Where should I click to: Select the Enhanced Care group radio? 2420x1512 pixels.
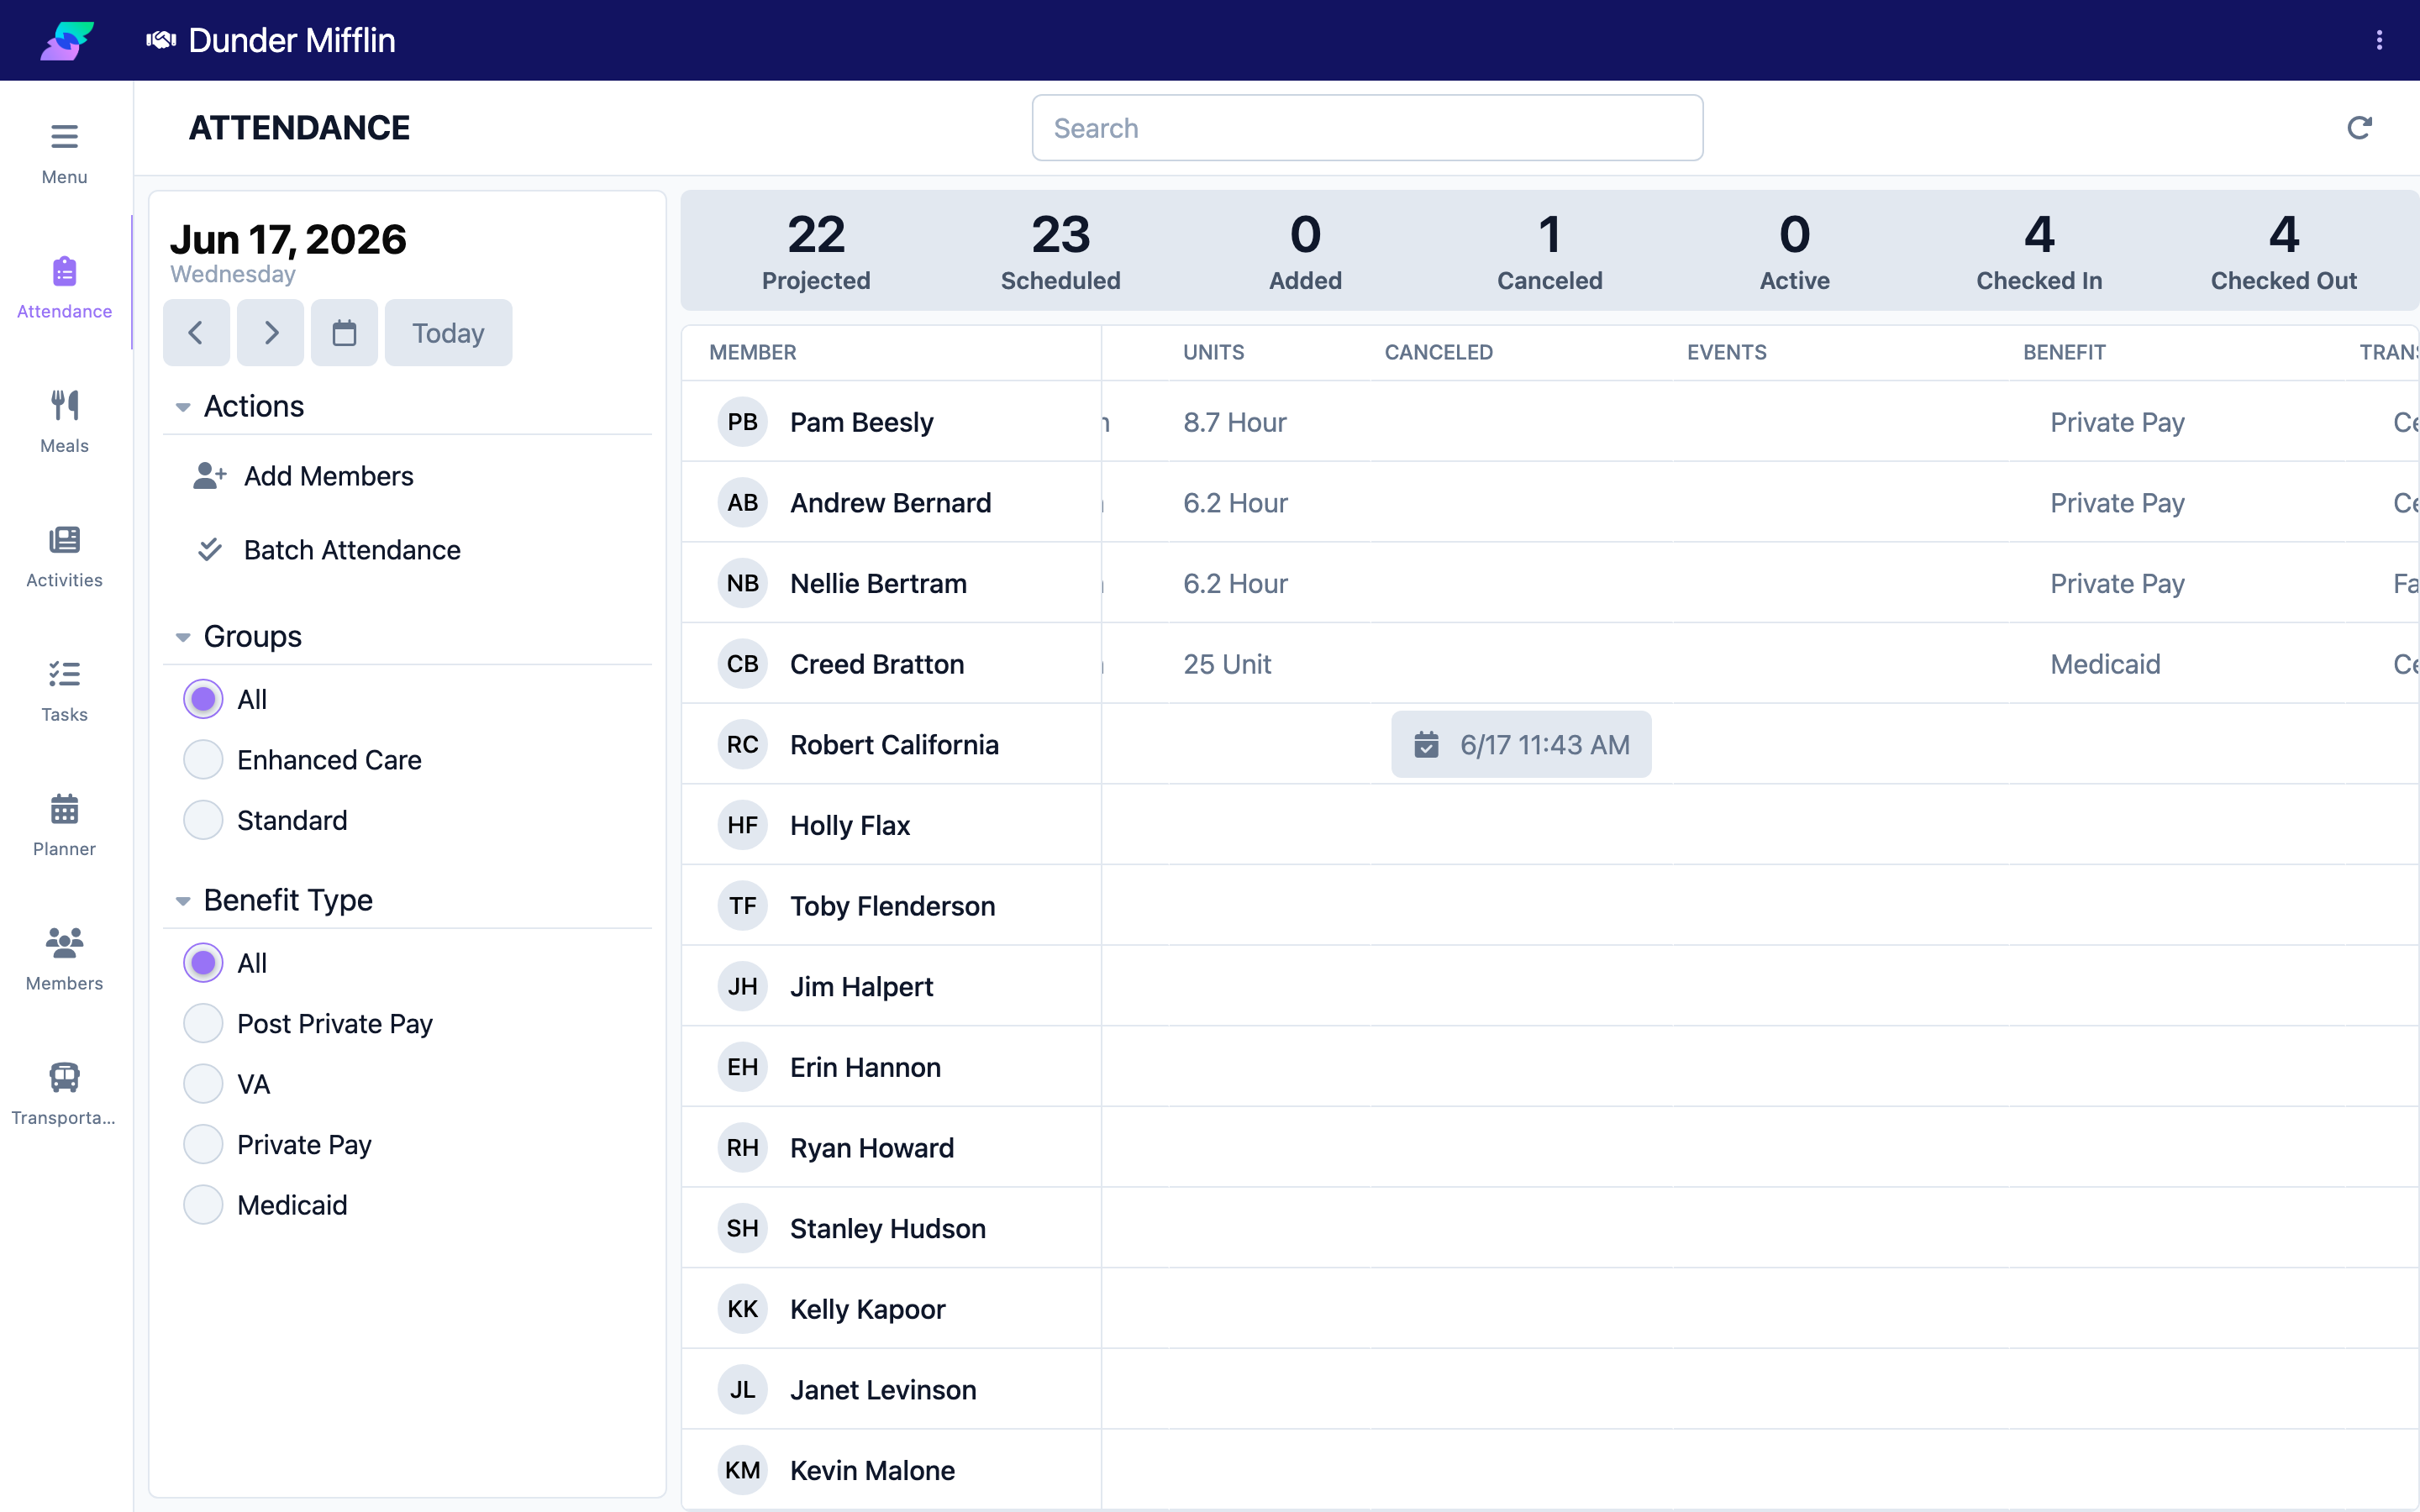pos(203,760)
